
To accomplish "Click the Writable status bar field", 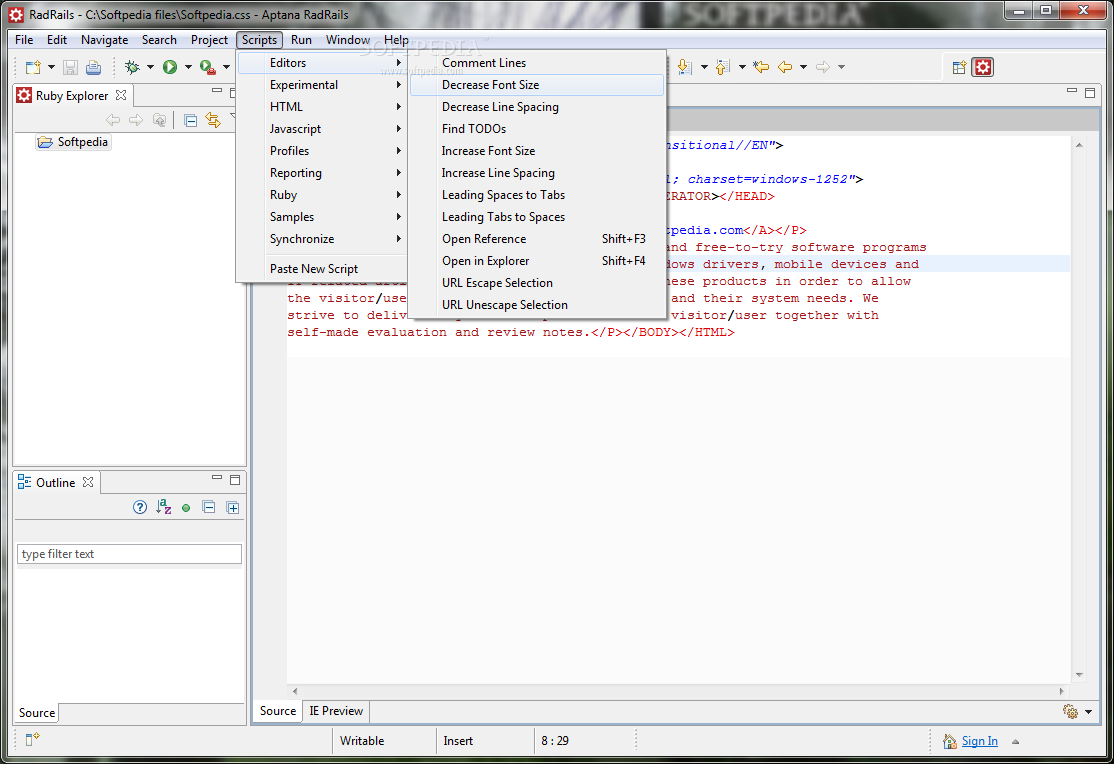I will tap(384, 741).
